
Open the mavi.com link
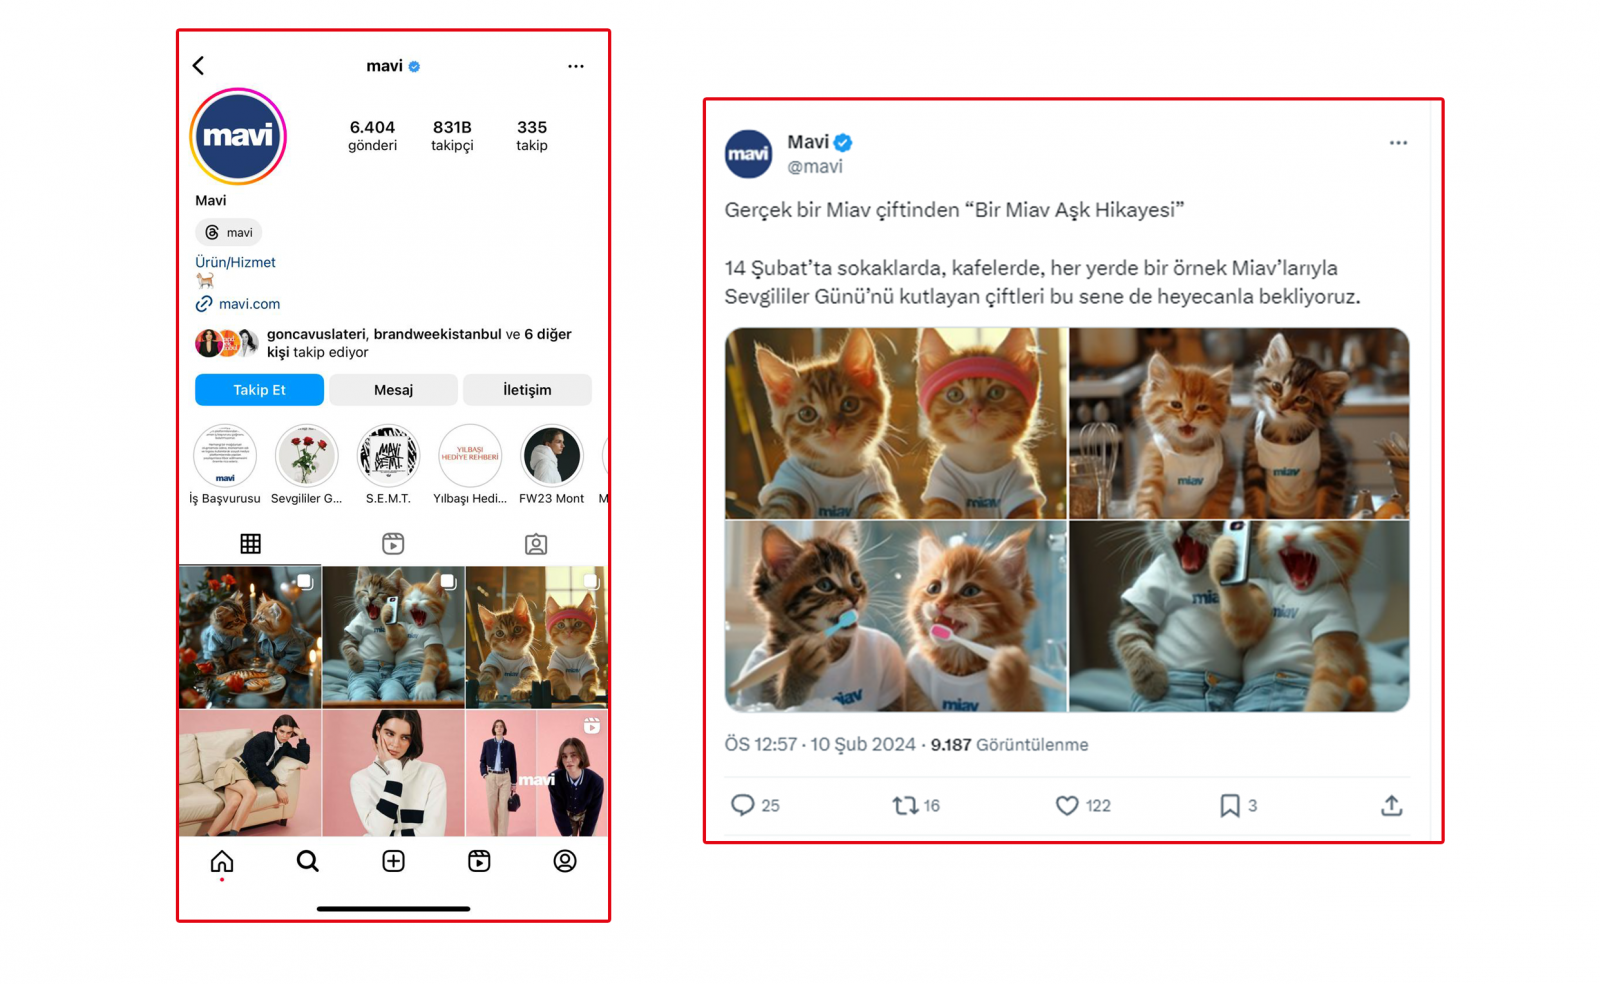pyautogui.click(x=249, y=304)
